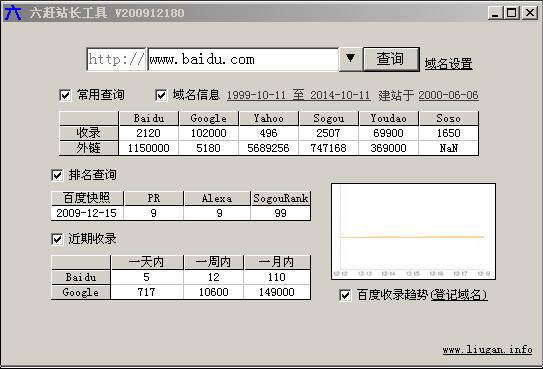Viewport: 543px width, 369px height.
Task: Click the snapshot date 2009-12-15
Action: (x=87, y=213)
